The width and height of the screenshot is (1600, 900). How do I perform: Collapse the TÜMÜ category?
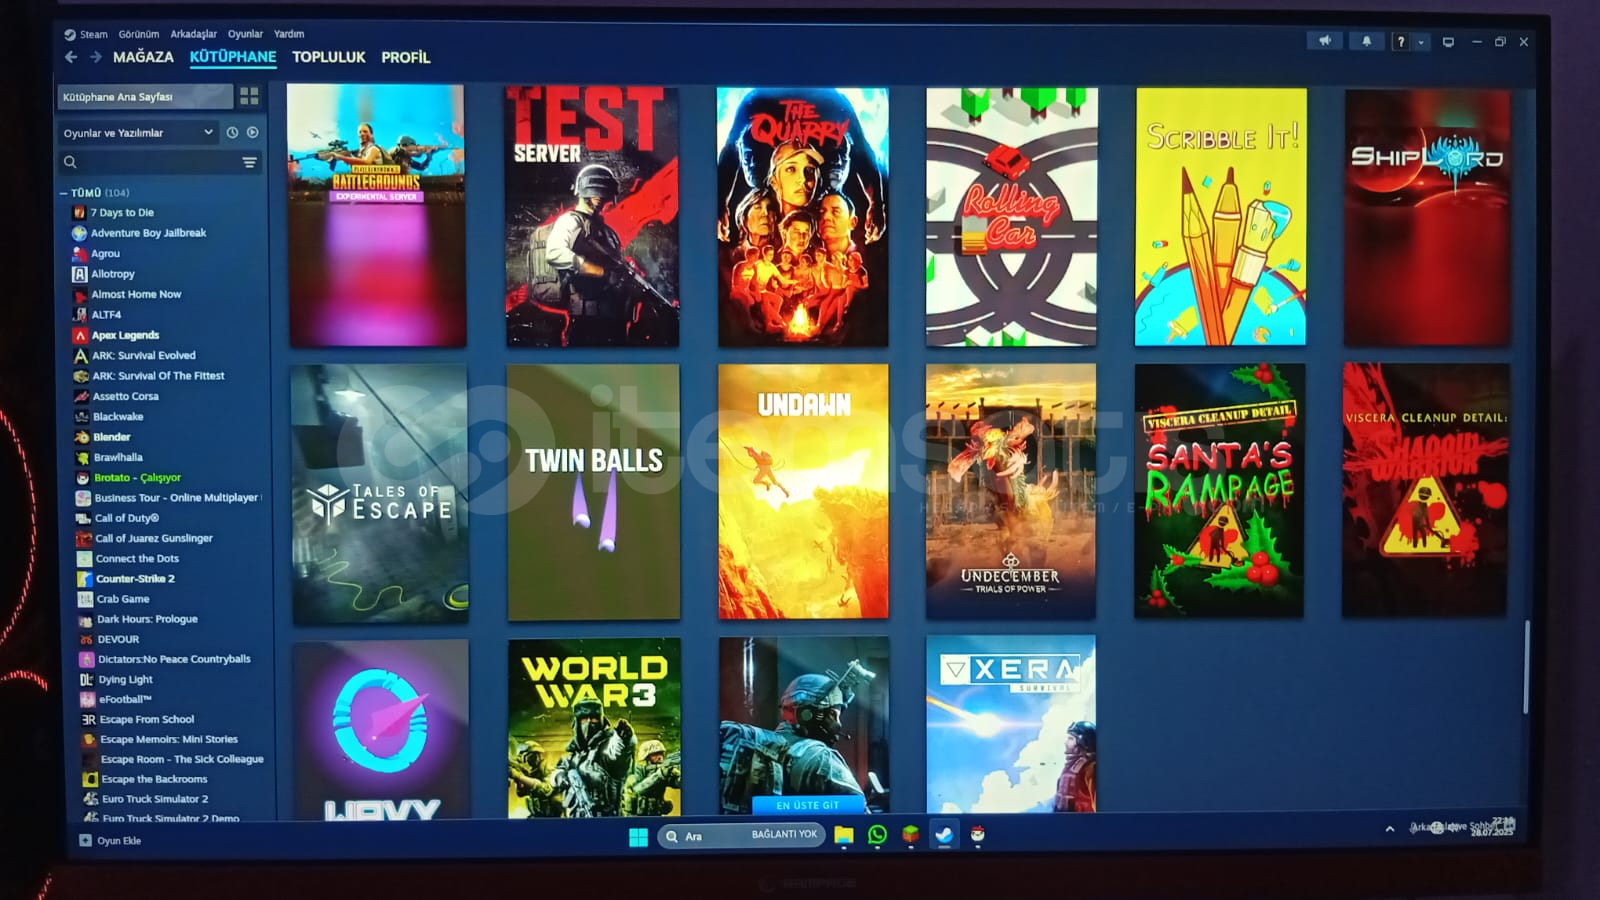(64, 193)
